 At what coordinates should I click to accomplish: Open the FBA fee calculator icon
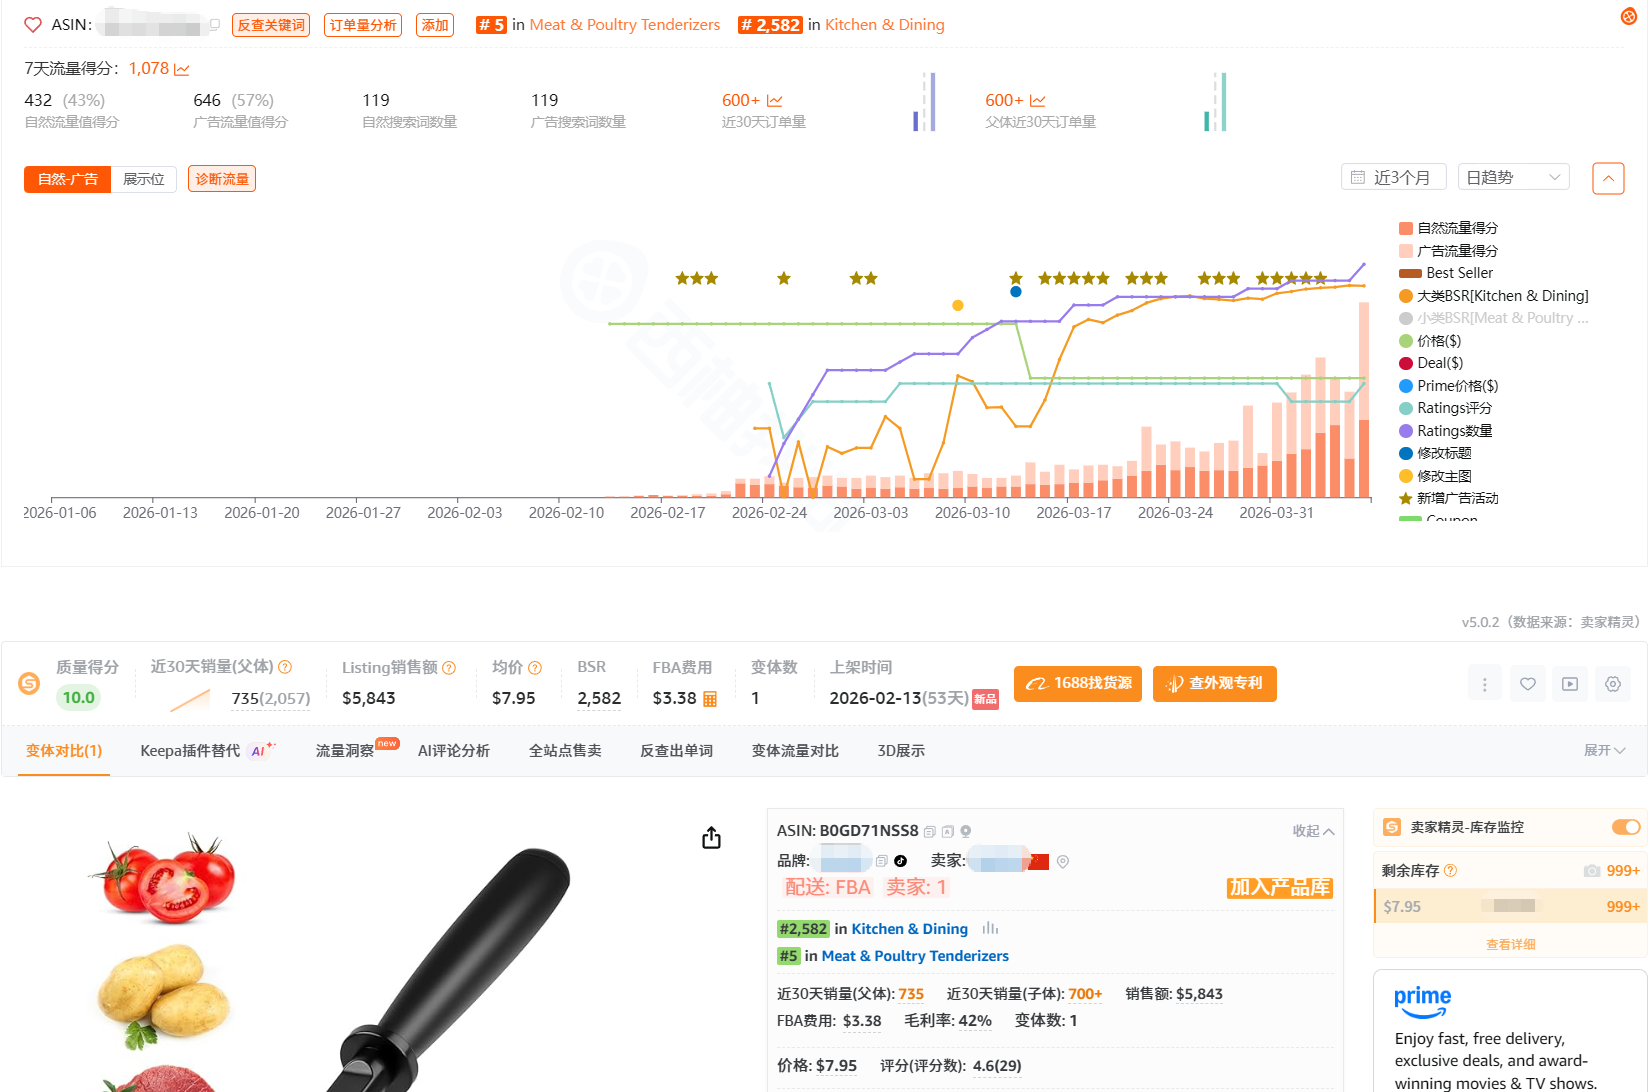710,699
